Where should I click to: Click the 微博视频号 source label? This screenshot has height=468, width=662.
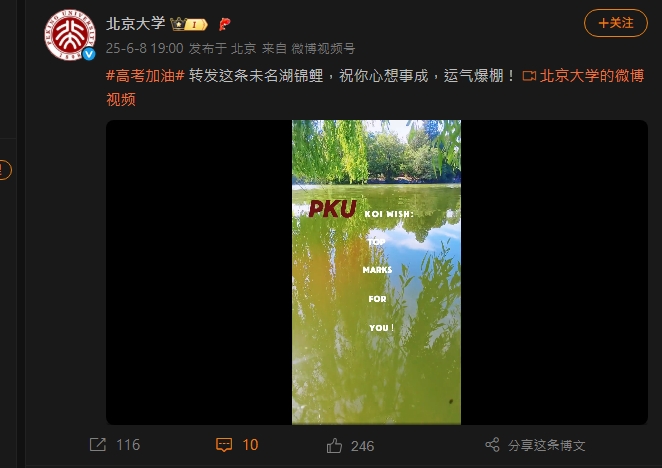coord(323,49)
